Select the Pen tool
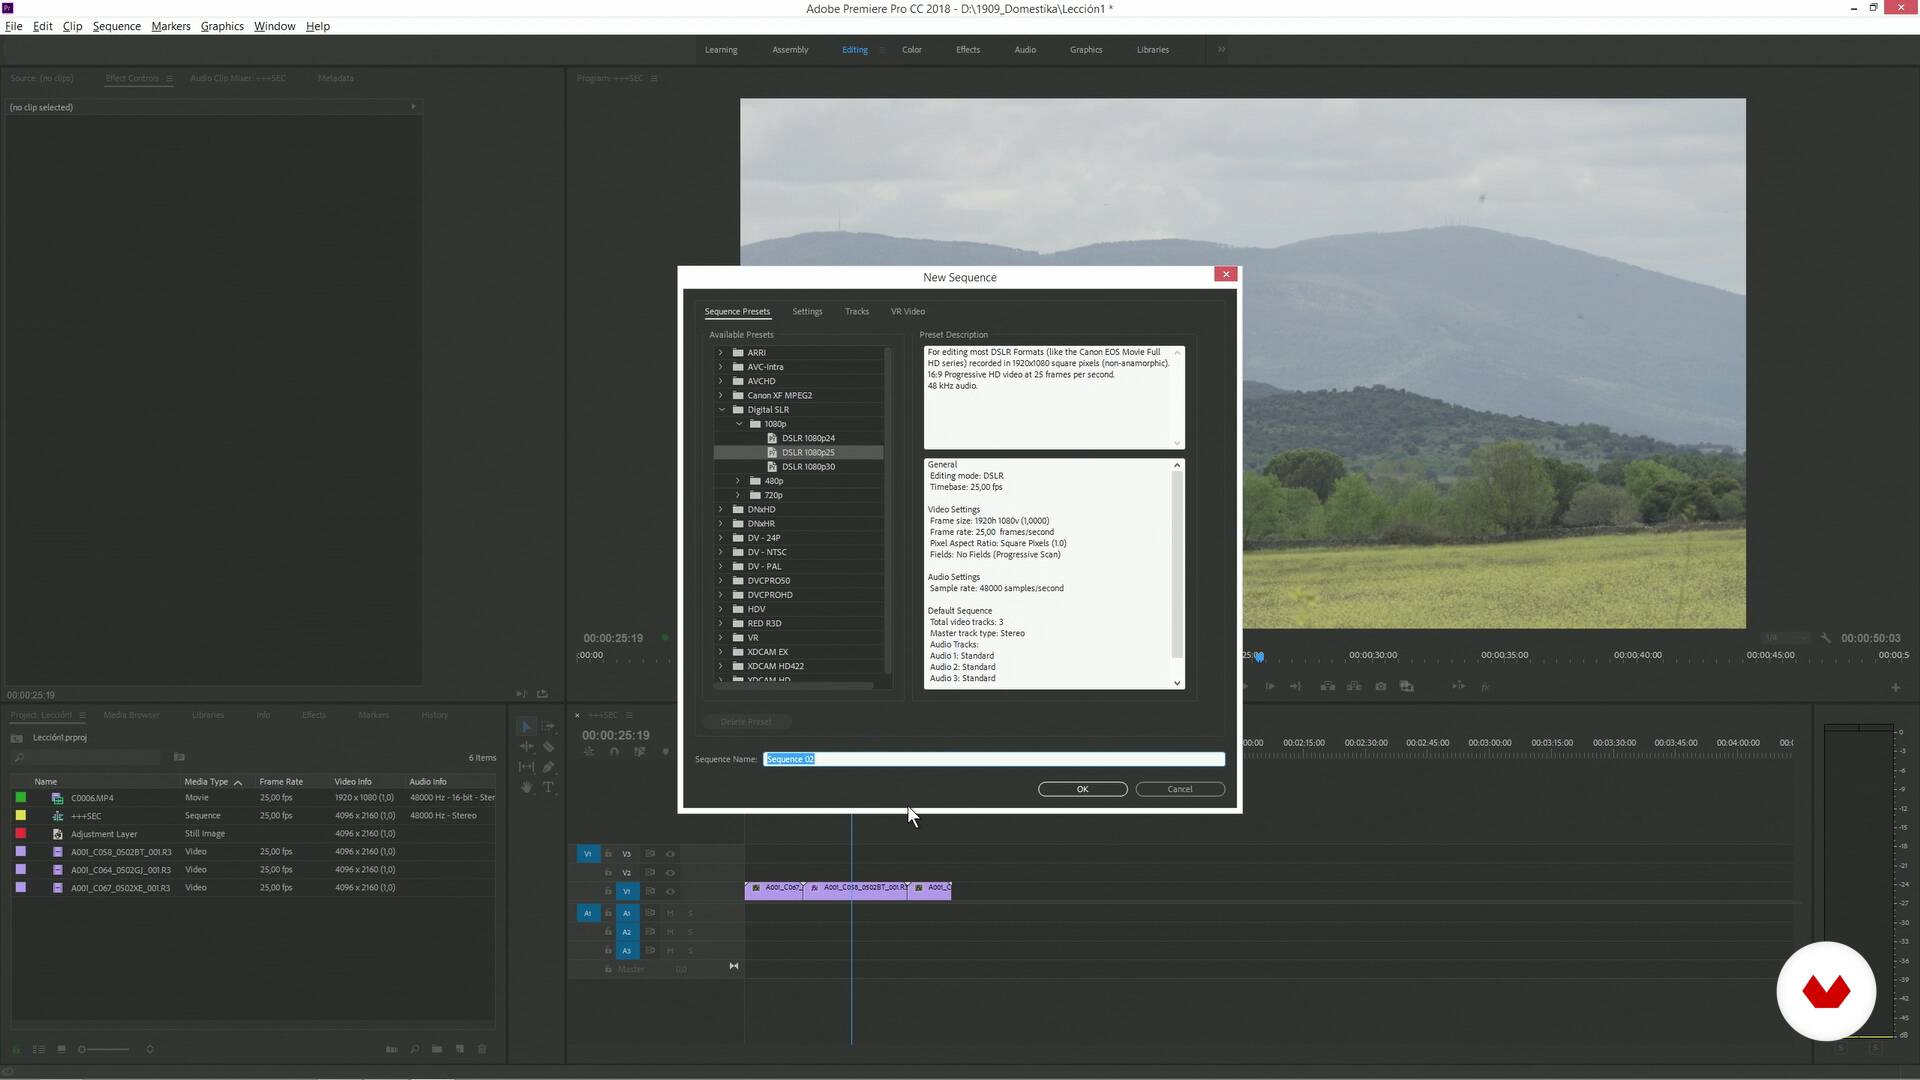 coord(548,767)
